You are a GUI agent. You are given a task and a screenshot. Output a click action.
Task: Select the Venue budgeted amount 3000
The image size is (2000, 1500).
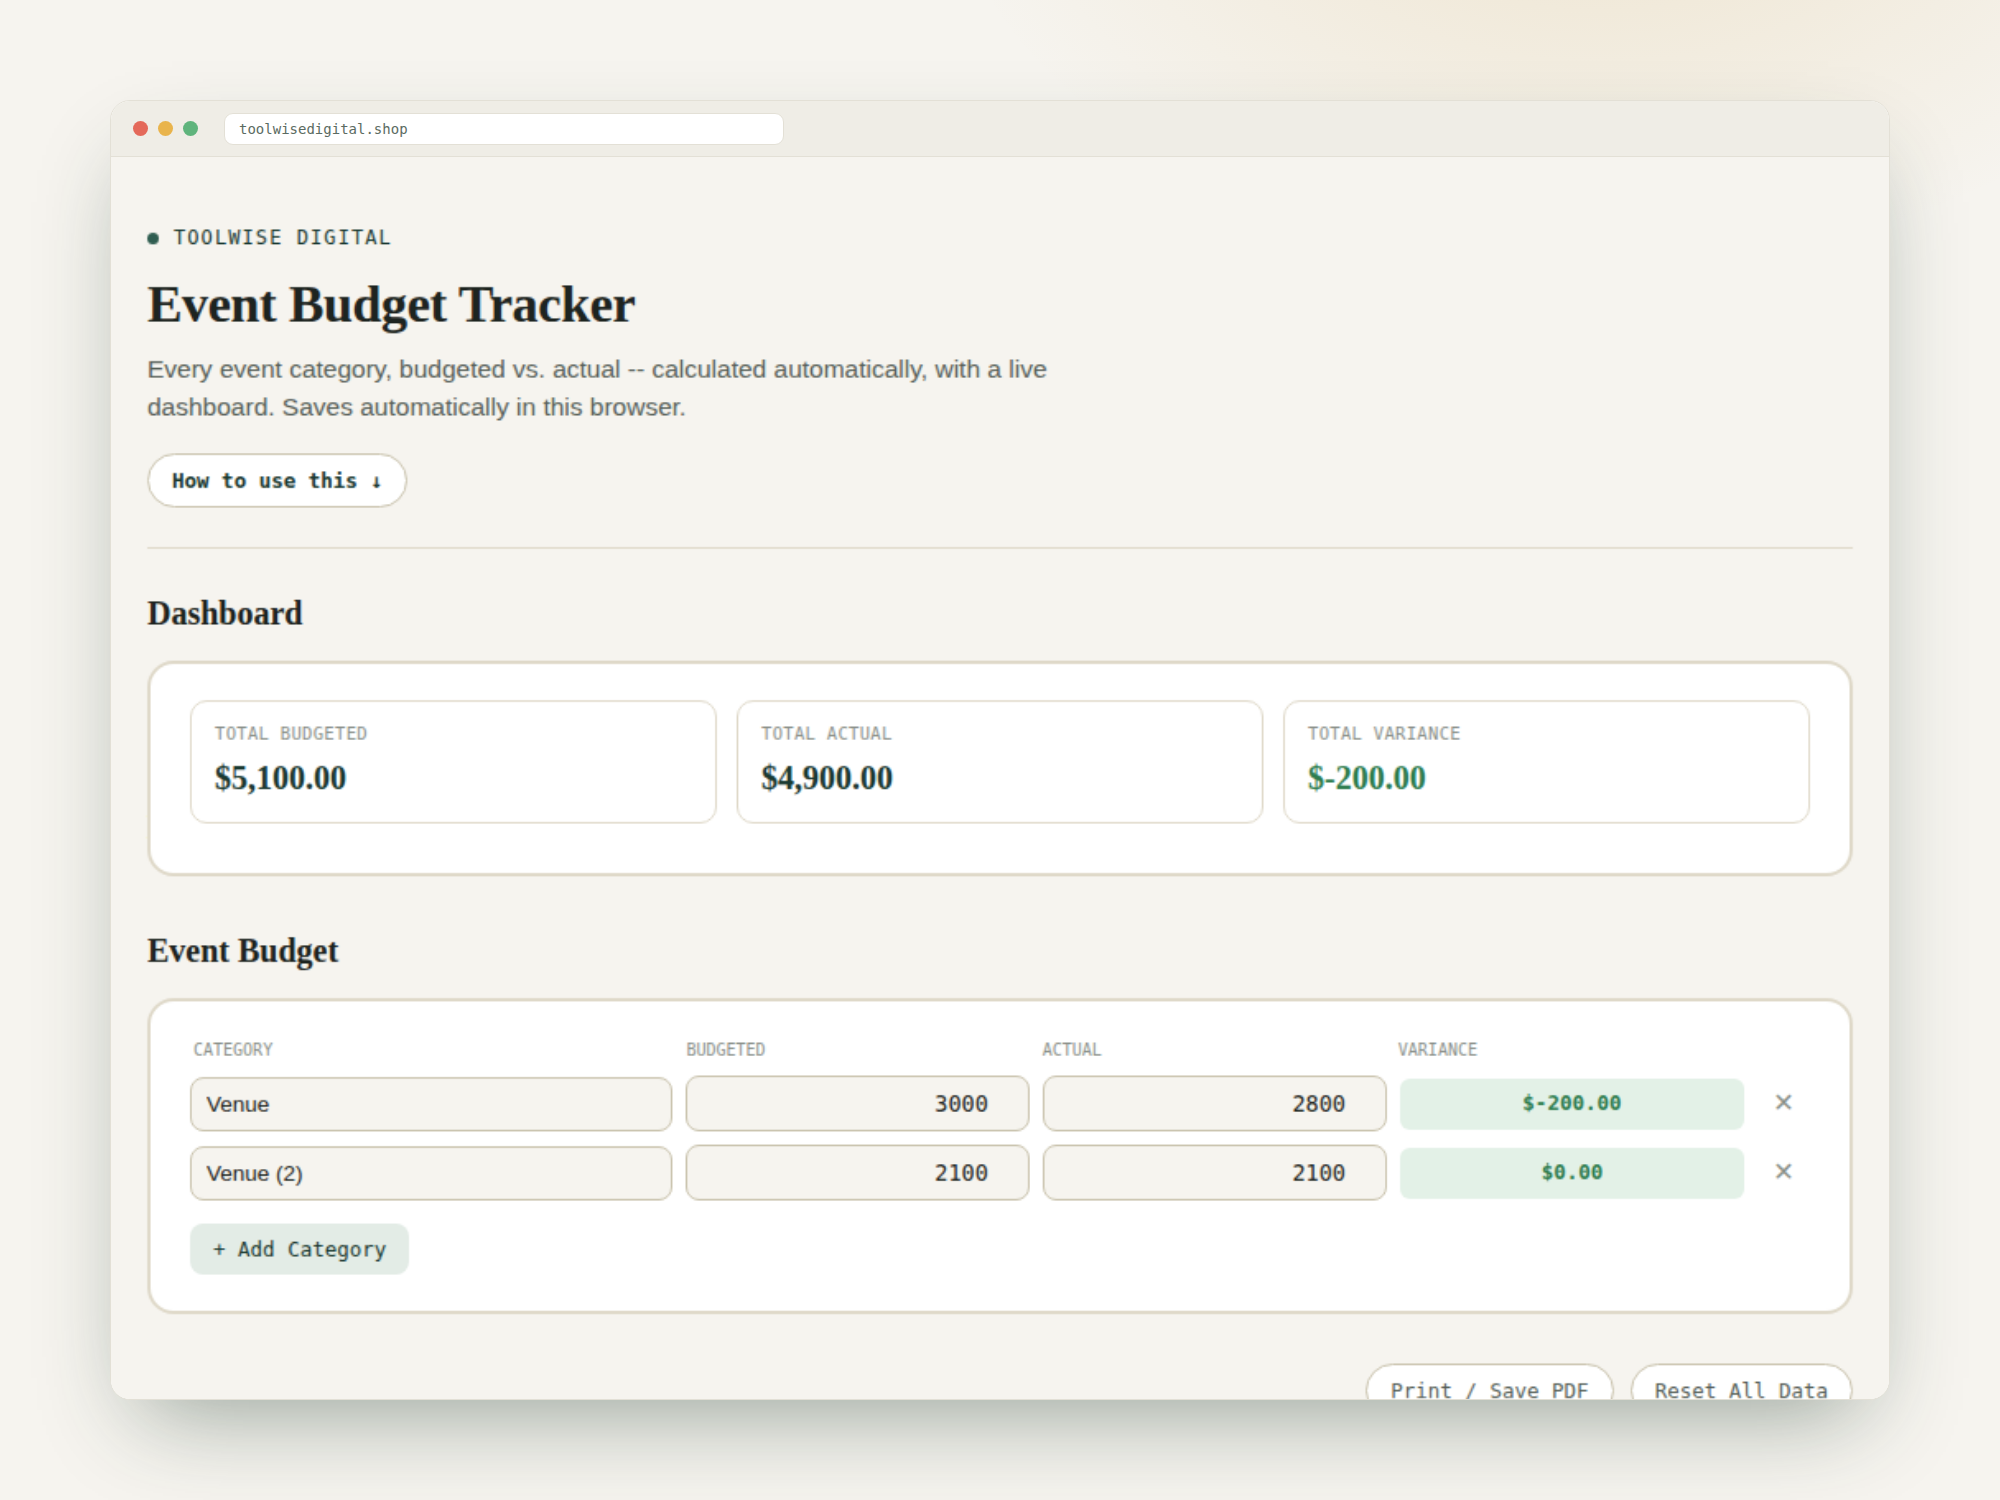[857, 1104]
